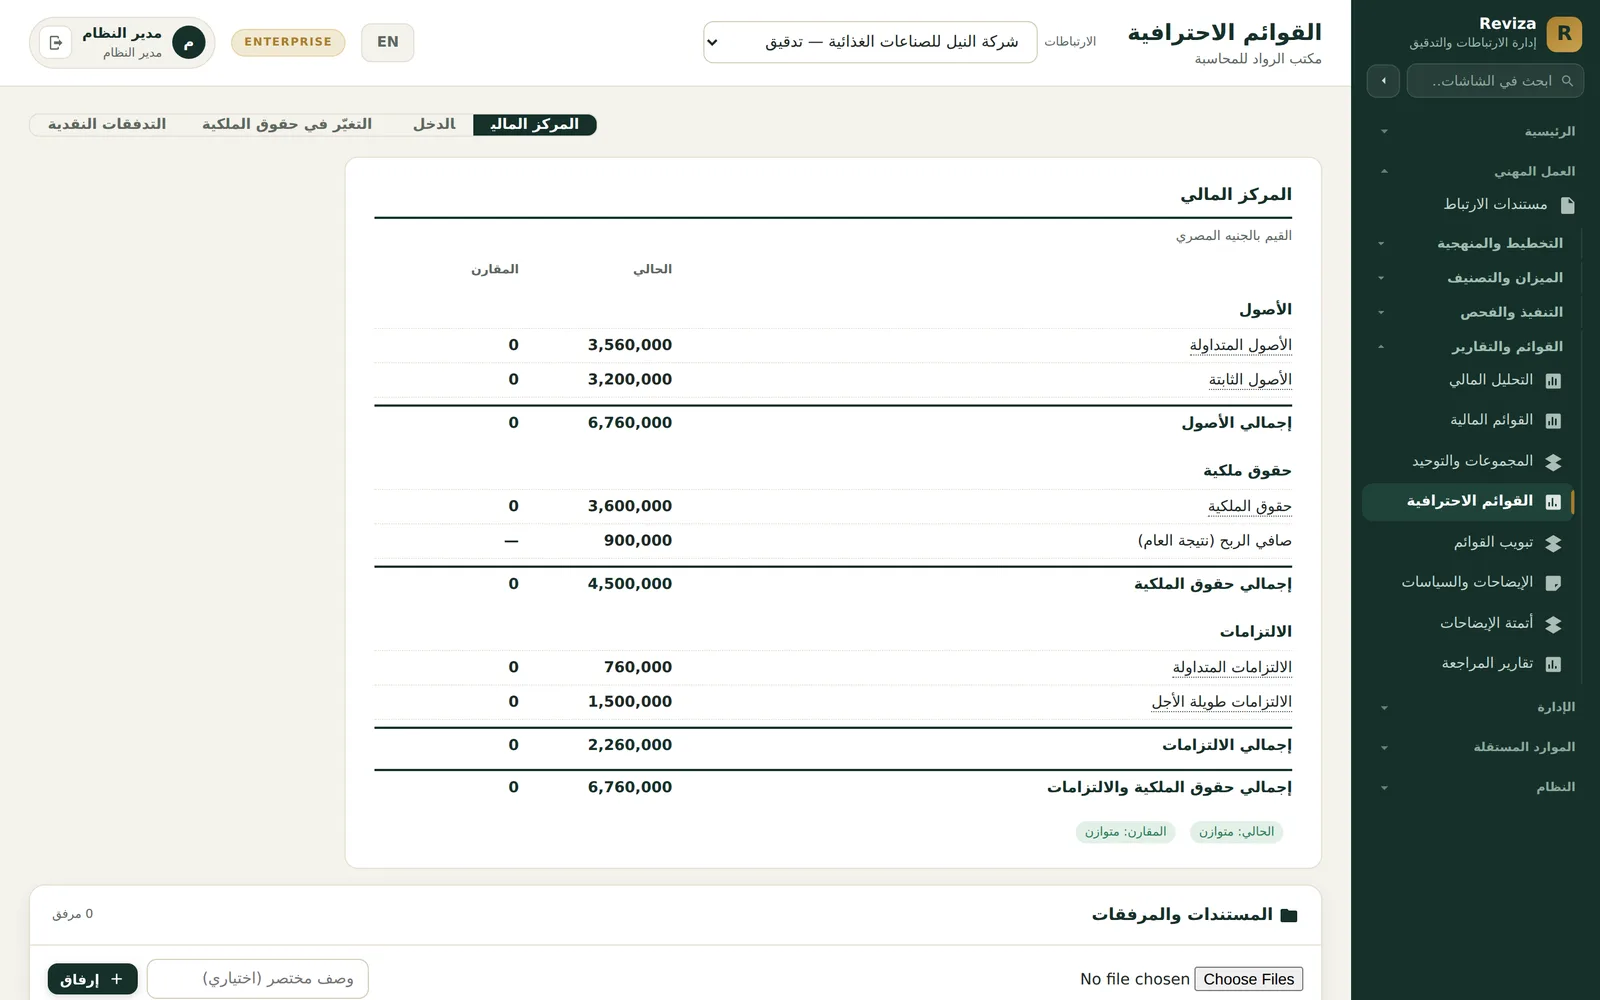This screenshot has width=1600, height=1000.
Task: Switch language with EN button
Action: click(388, 42)
